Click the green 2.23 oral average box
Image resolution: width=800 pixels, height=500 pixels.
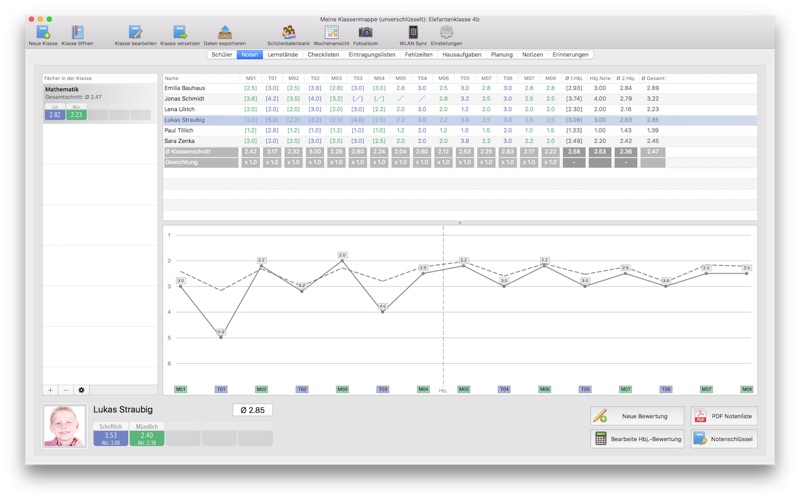(76, 115)
